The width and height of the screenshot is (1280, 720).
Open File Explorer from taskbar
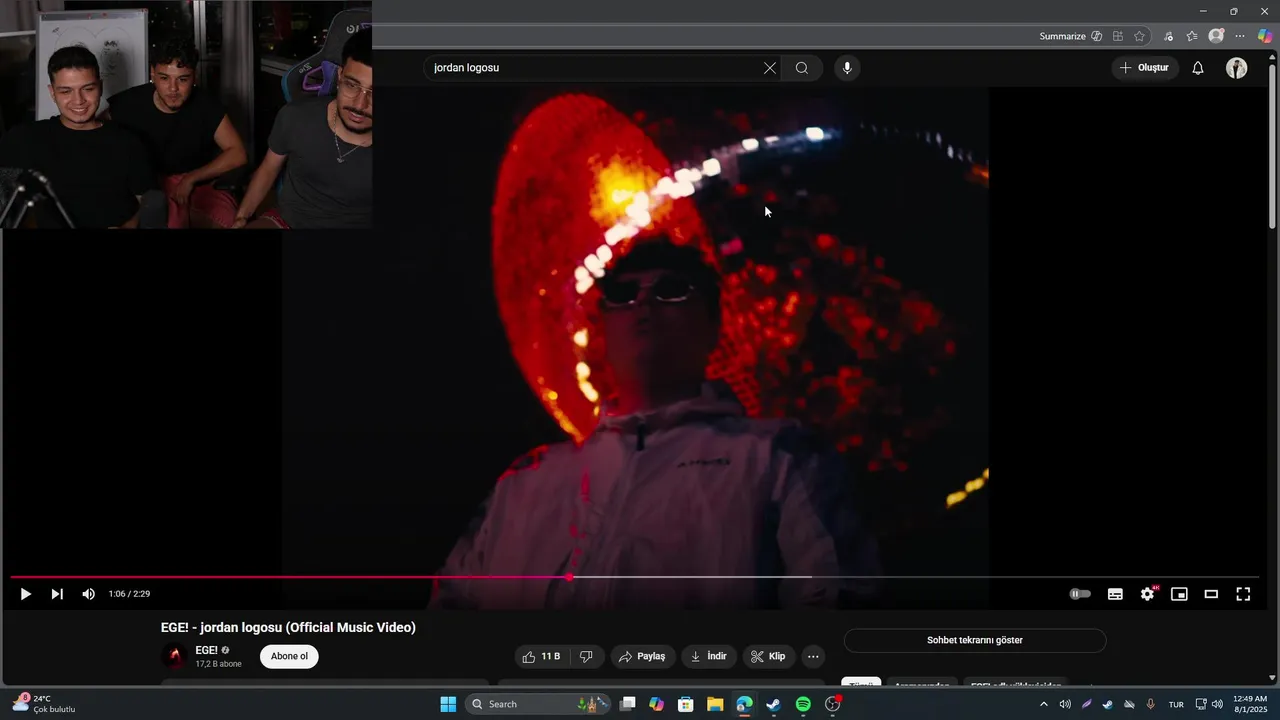[x=715, y=704]
